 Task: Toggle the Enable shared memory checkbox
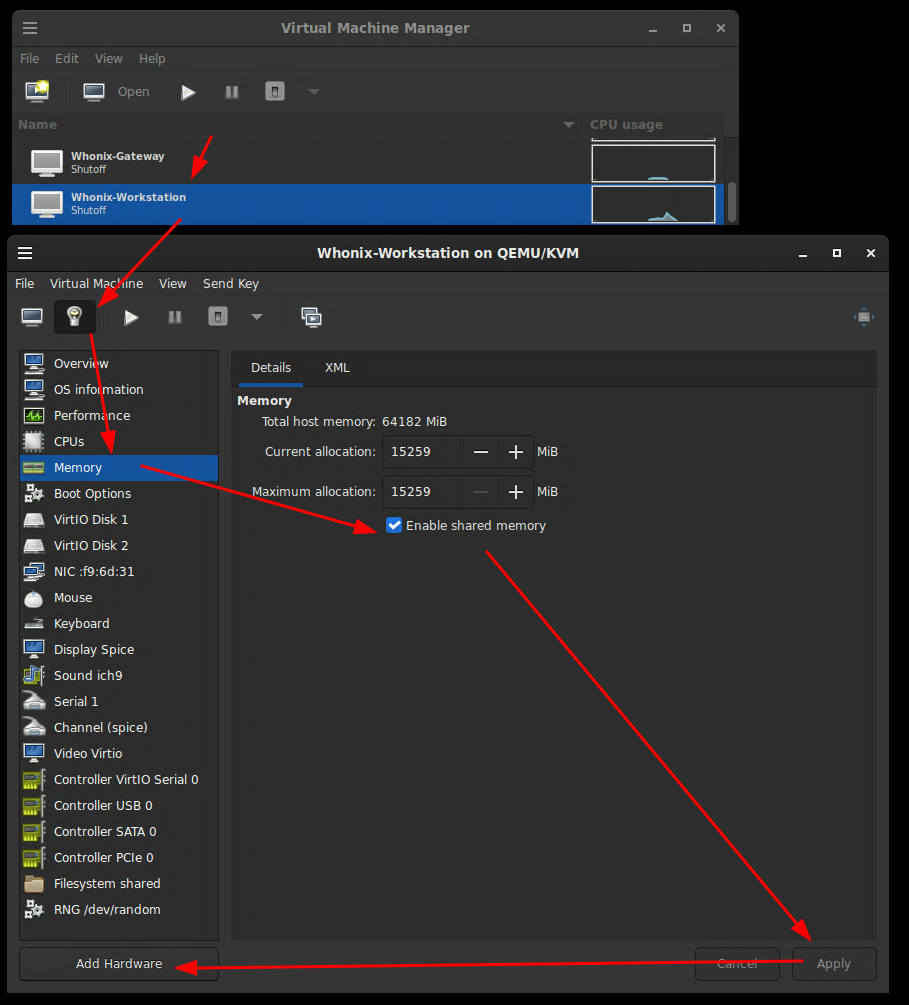tap(394, 526)
